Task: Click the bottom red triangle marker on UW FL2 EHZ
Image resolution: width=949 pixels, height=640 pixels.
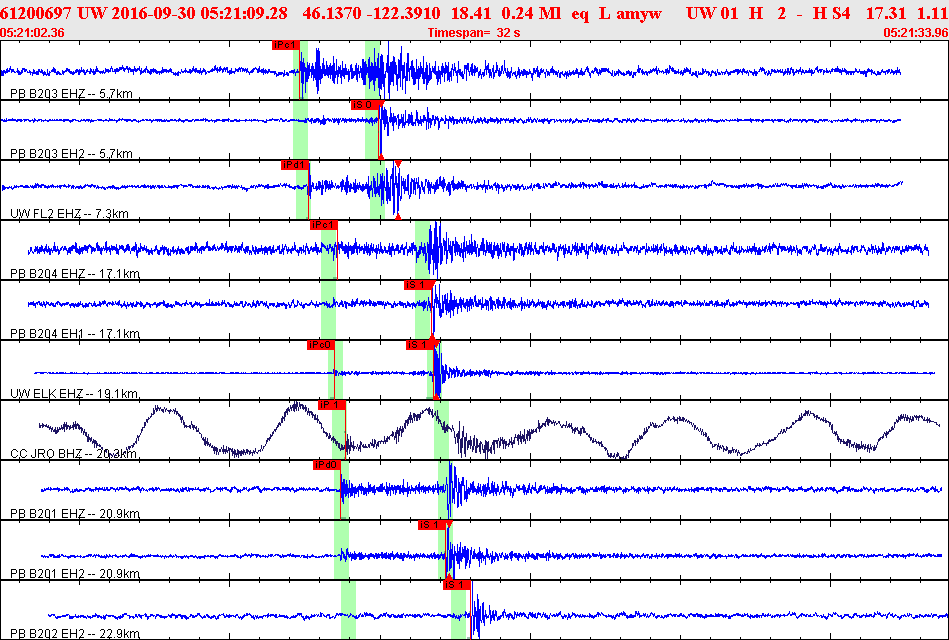Action: coord(398,216)
